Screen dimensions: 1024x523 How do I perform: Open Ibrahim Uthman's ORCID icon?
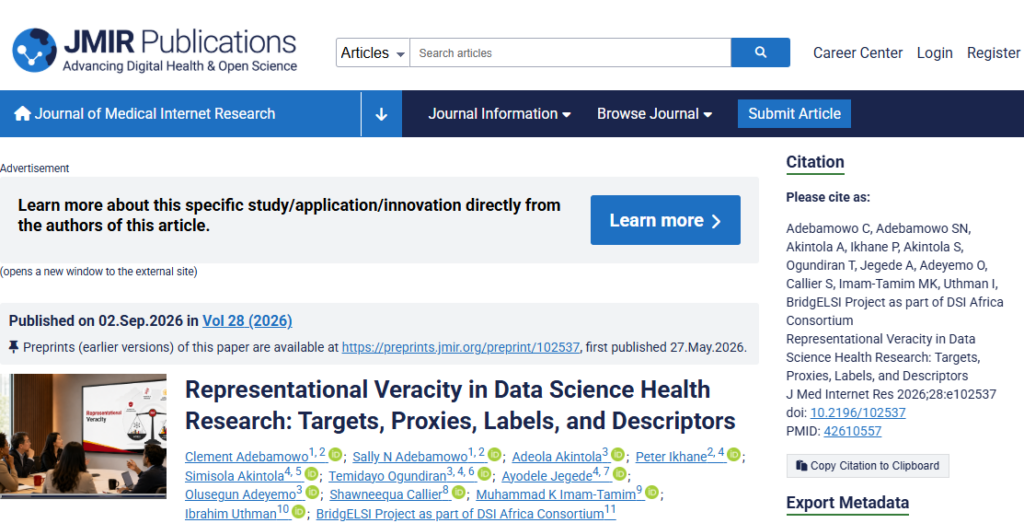[x=298, y=511]
